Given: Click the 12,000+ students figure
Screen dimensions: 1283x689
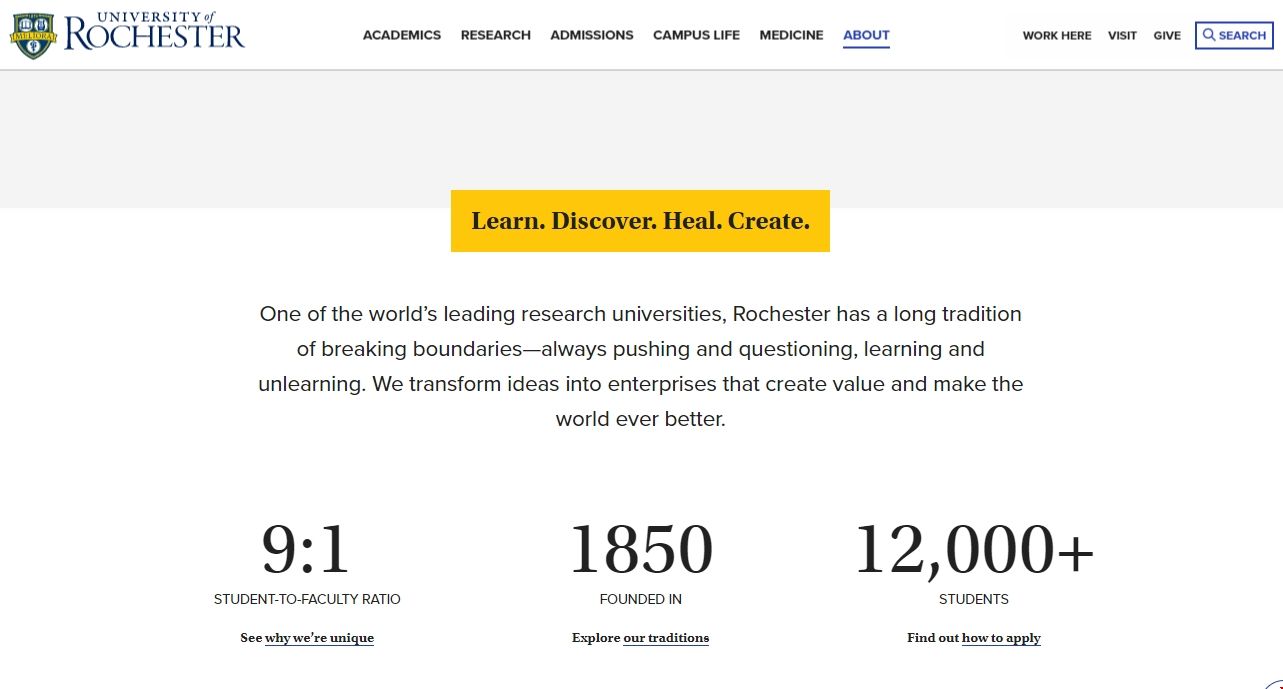Looking at the screenshot, I should tap(973, 550).
